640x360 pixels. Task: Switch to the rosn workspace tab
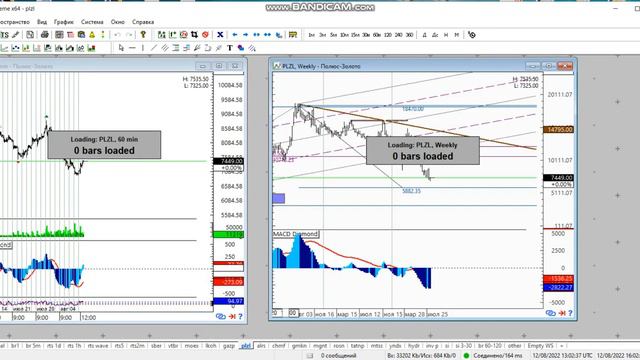339,346
